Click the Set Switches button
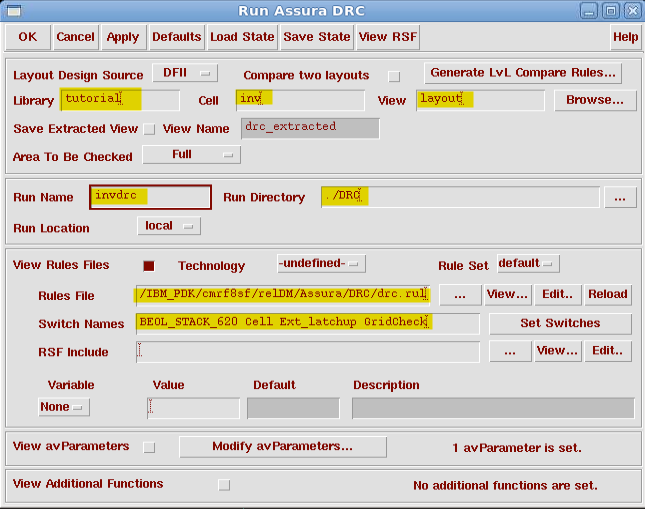The height and width of the screenshot is (509, 645). pos(560,323)
